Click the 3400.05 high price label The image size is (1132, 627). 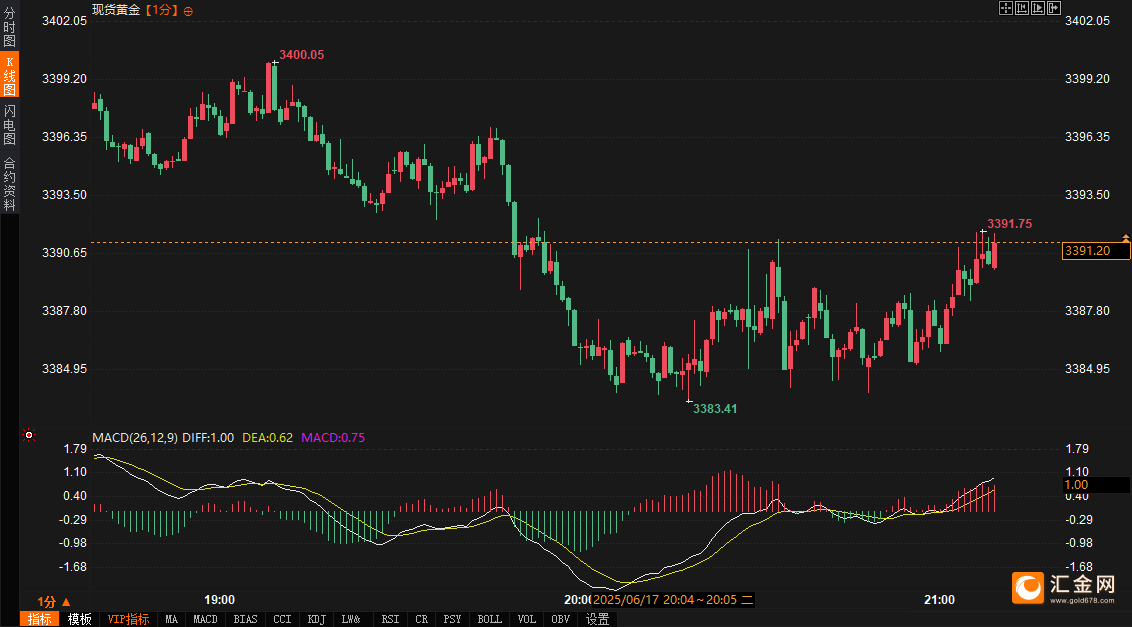[302, 55]
